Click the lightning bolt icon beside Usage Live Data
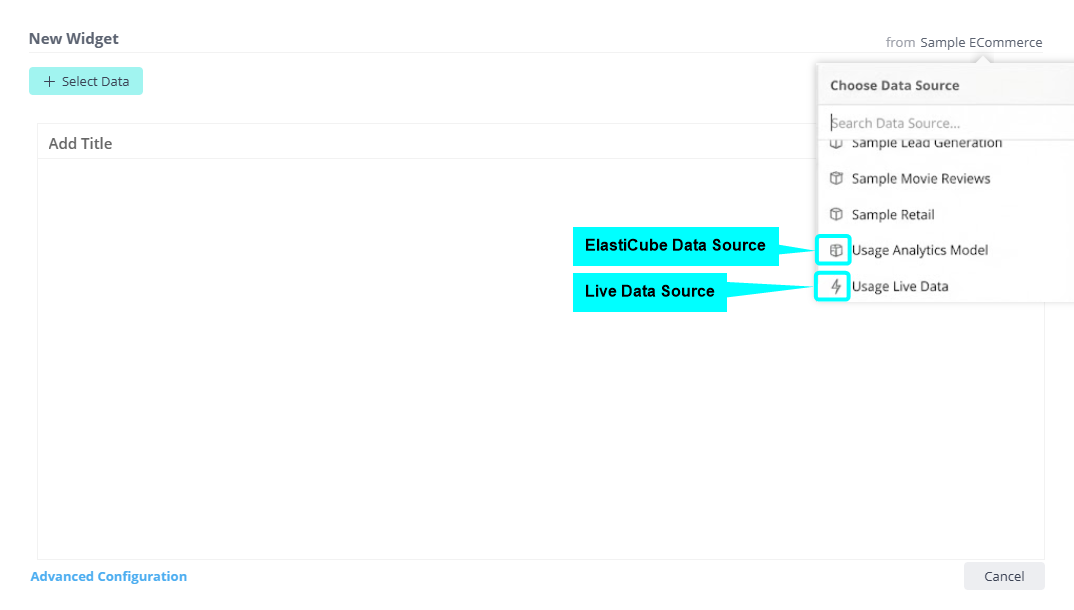The height and width of the screenshot is (610, 1074). click(x=837, y=287)
